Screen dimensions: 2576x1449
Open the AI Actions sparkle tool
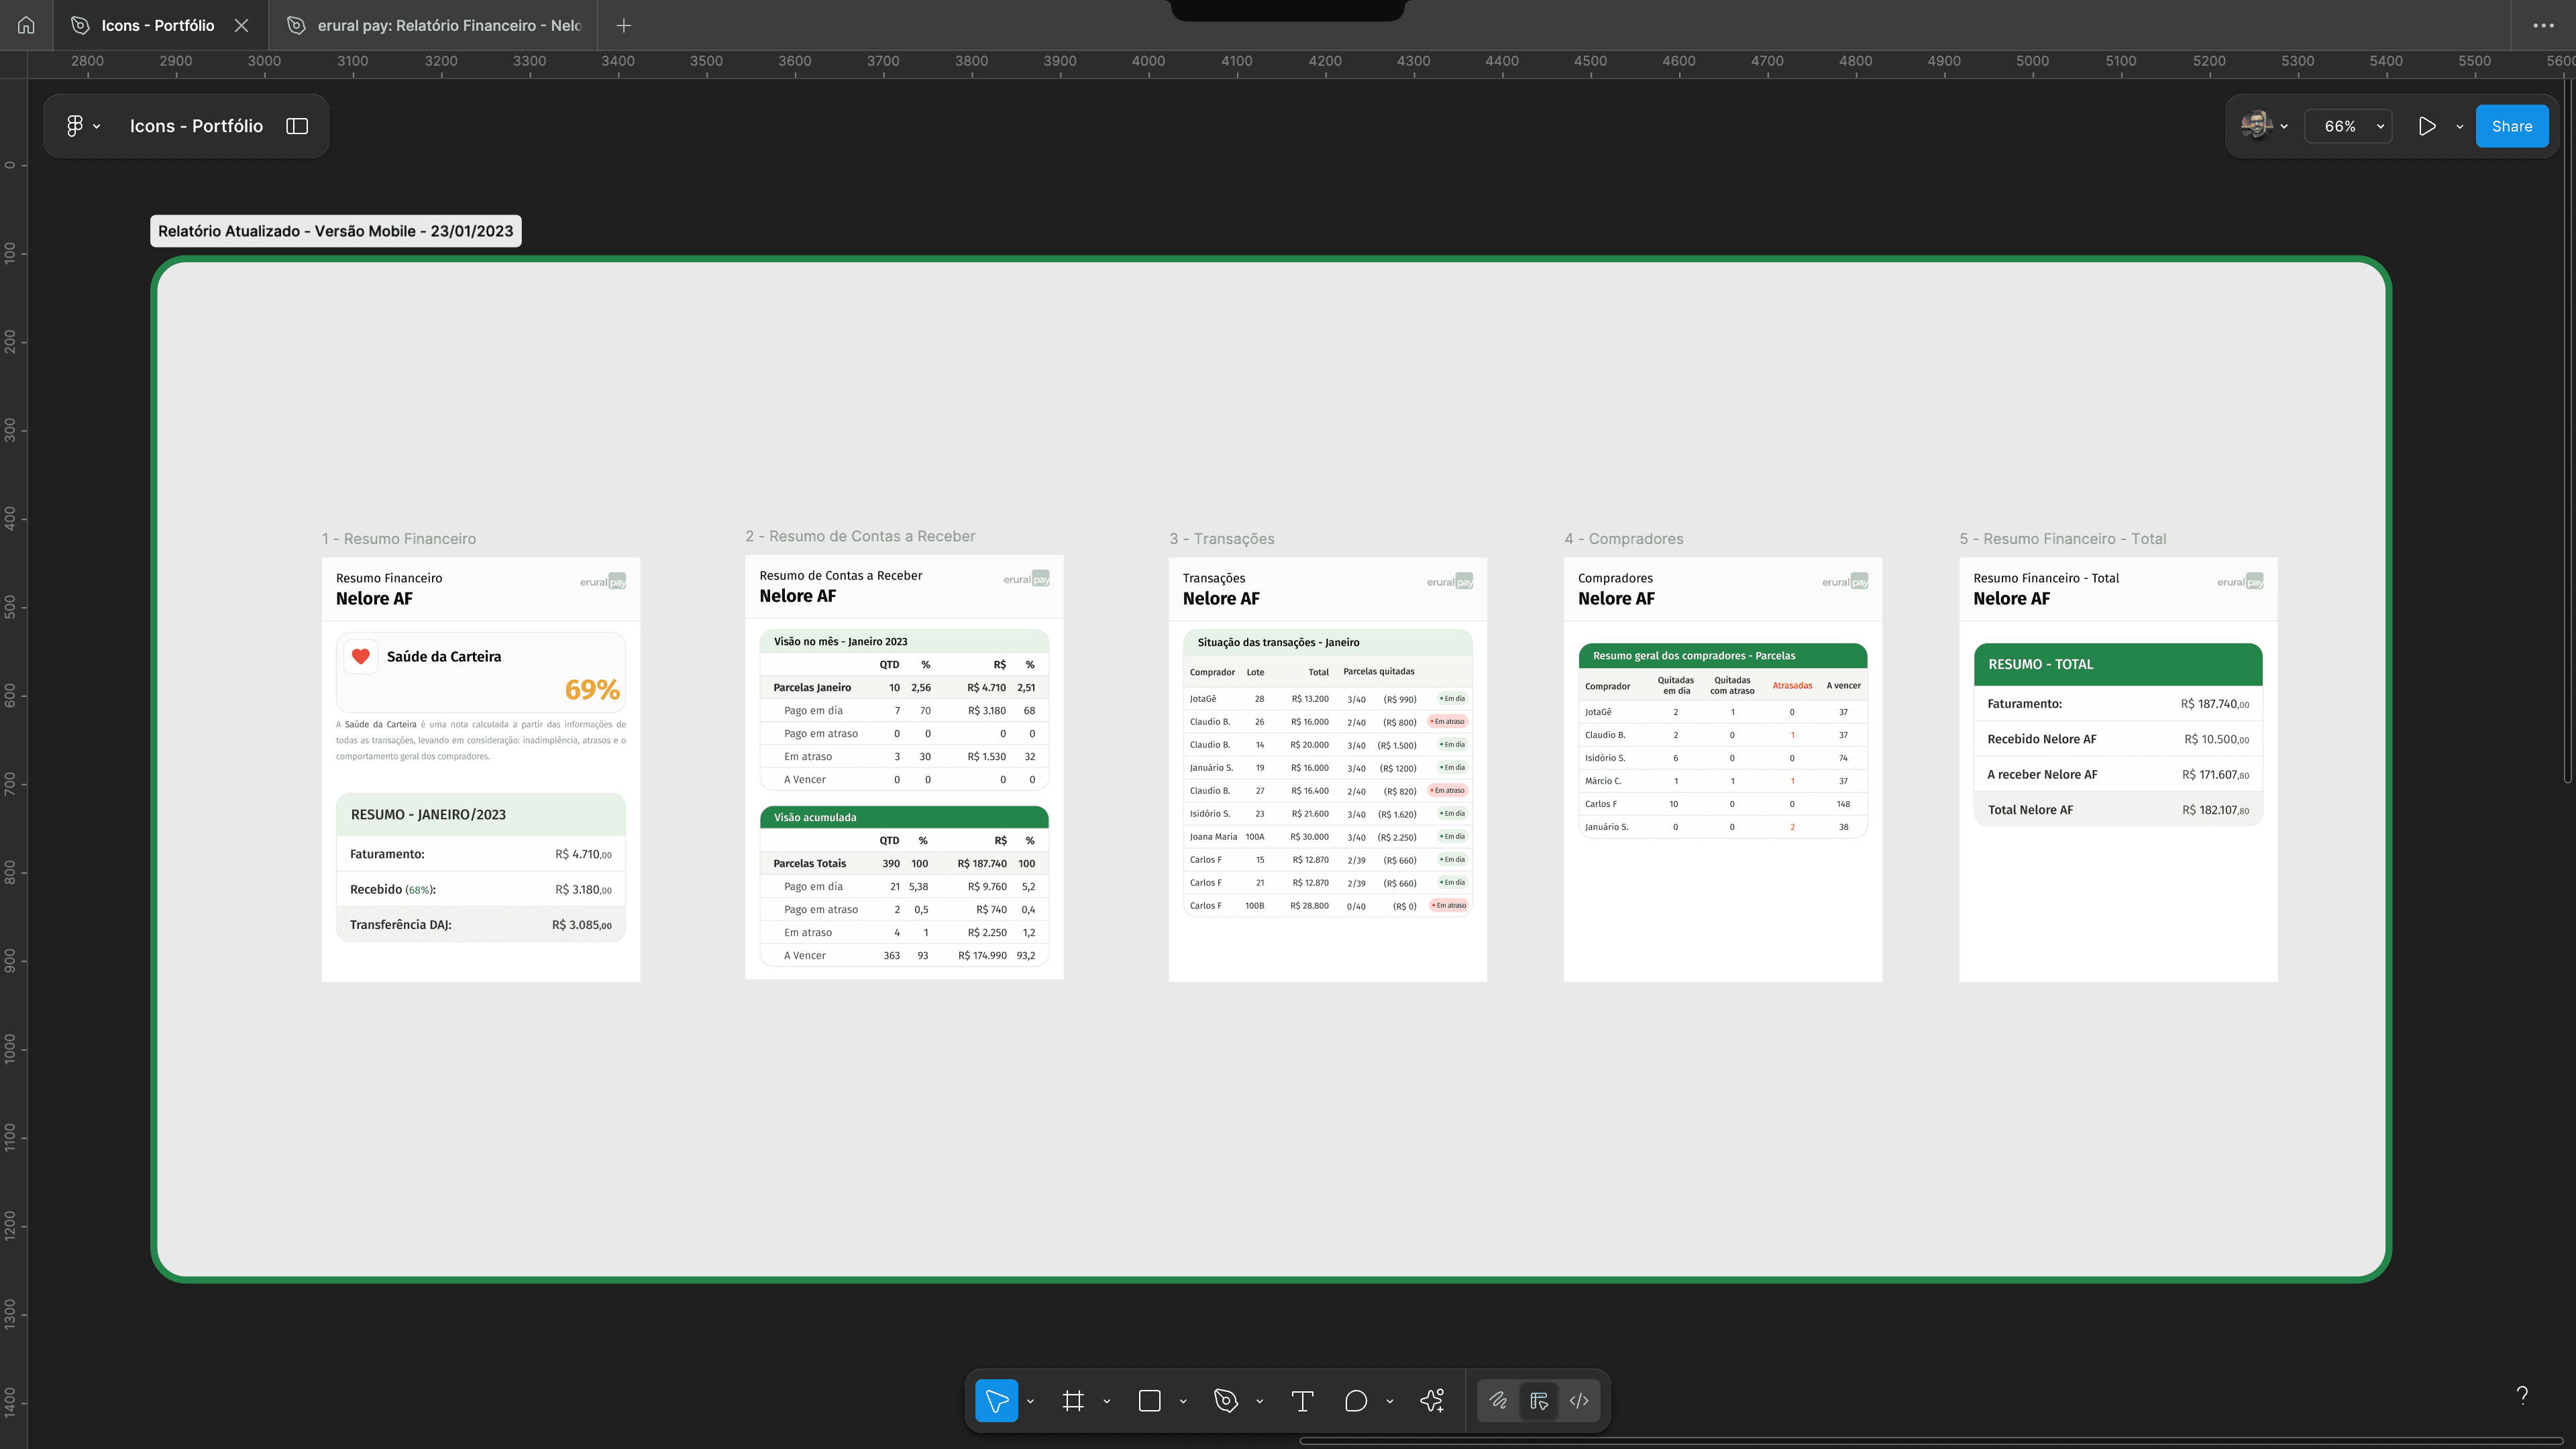pos(1432,1400)
